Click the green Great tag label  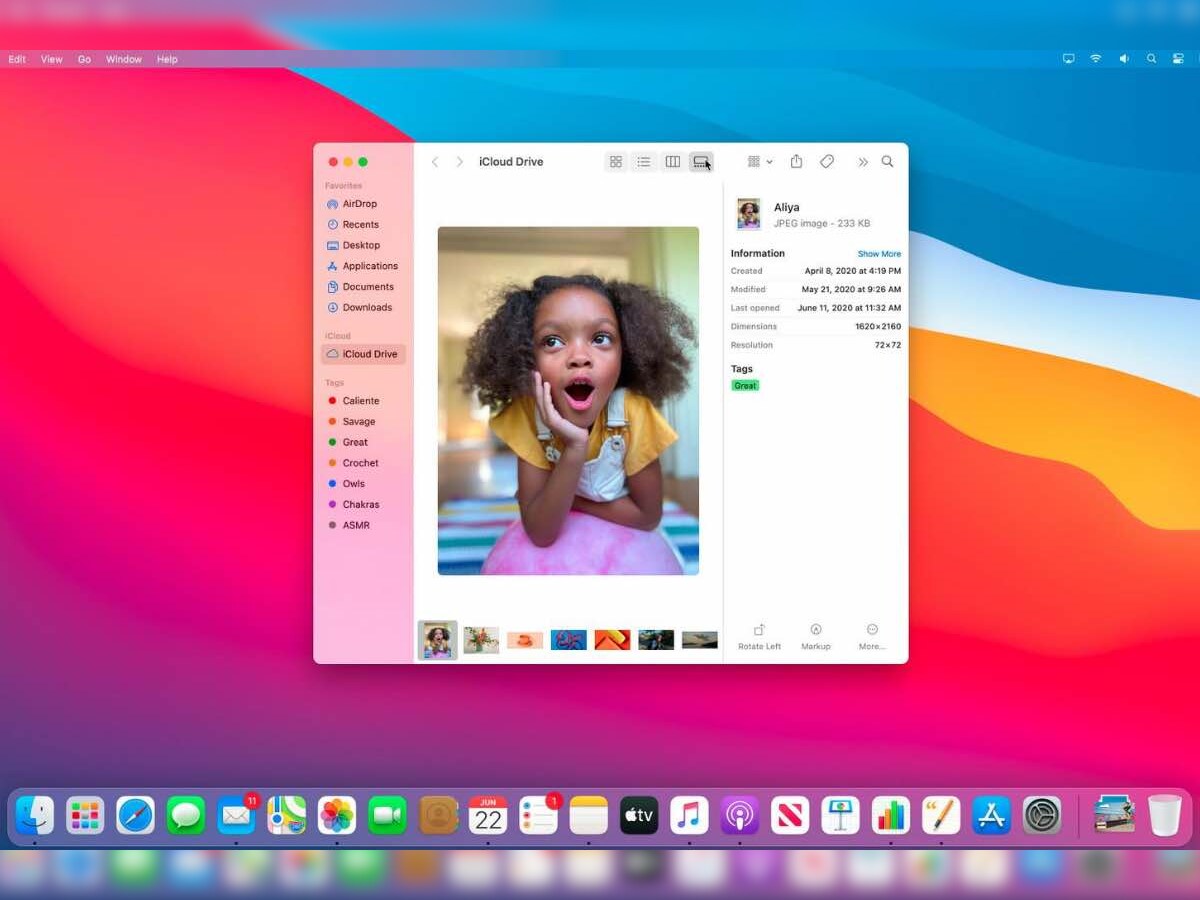point(745,386)
